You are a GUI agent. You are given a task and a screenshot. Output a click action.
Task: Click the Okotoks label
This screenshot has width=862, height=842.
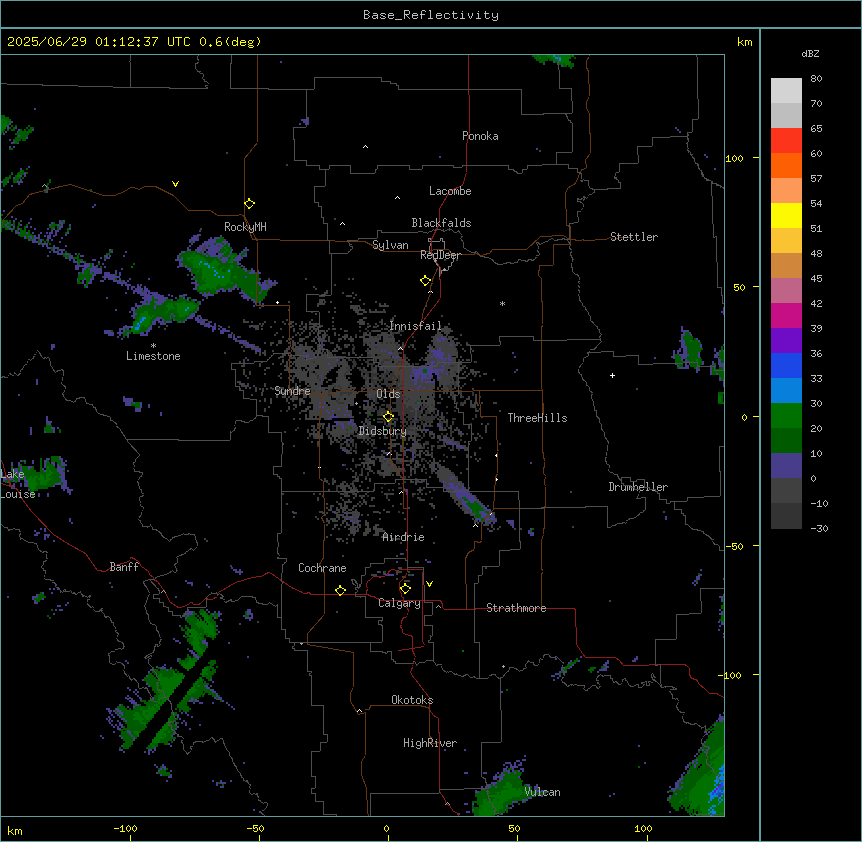click(412, 700)
